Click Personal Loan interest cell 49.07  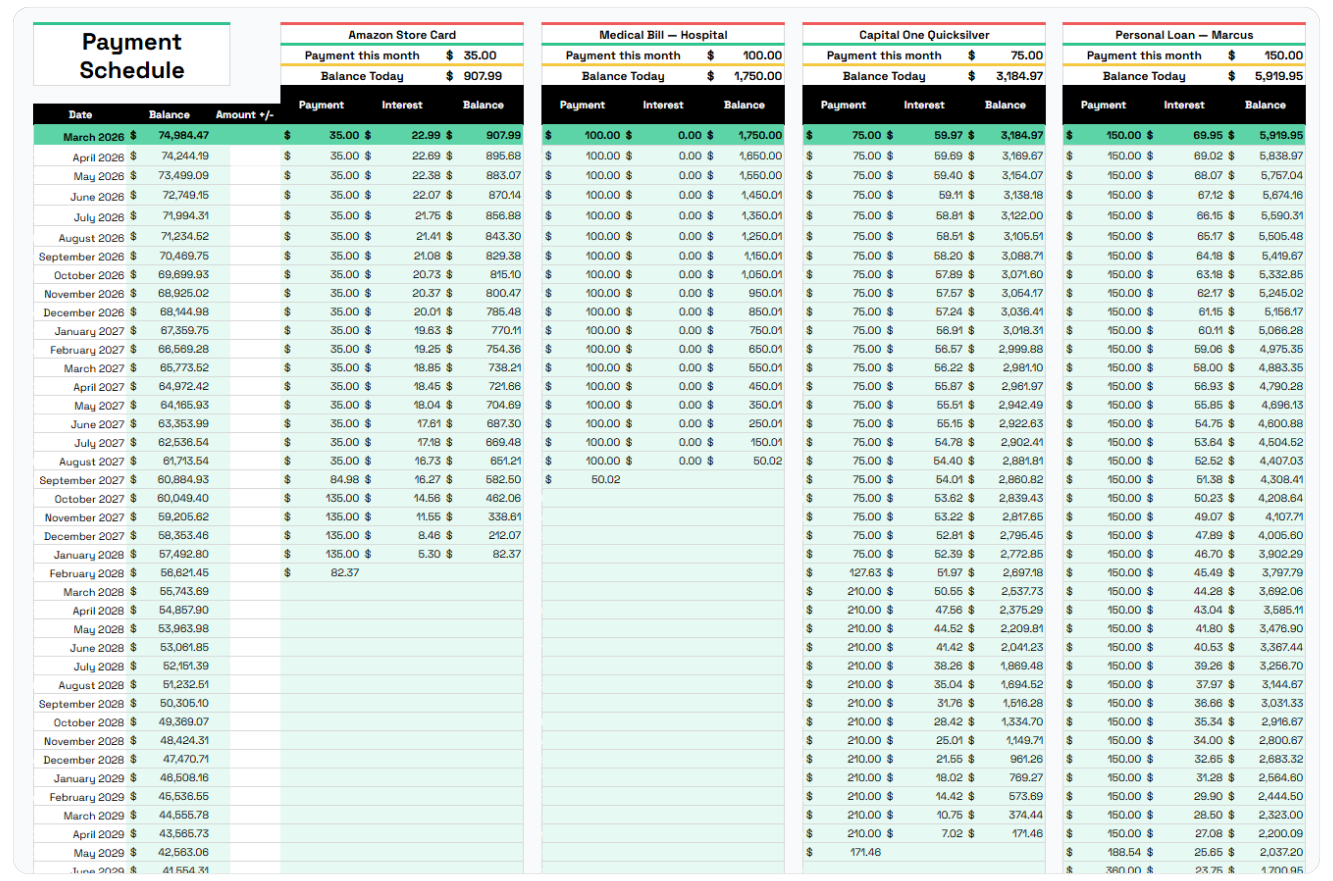[x=1210, y=516]
